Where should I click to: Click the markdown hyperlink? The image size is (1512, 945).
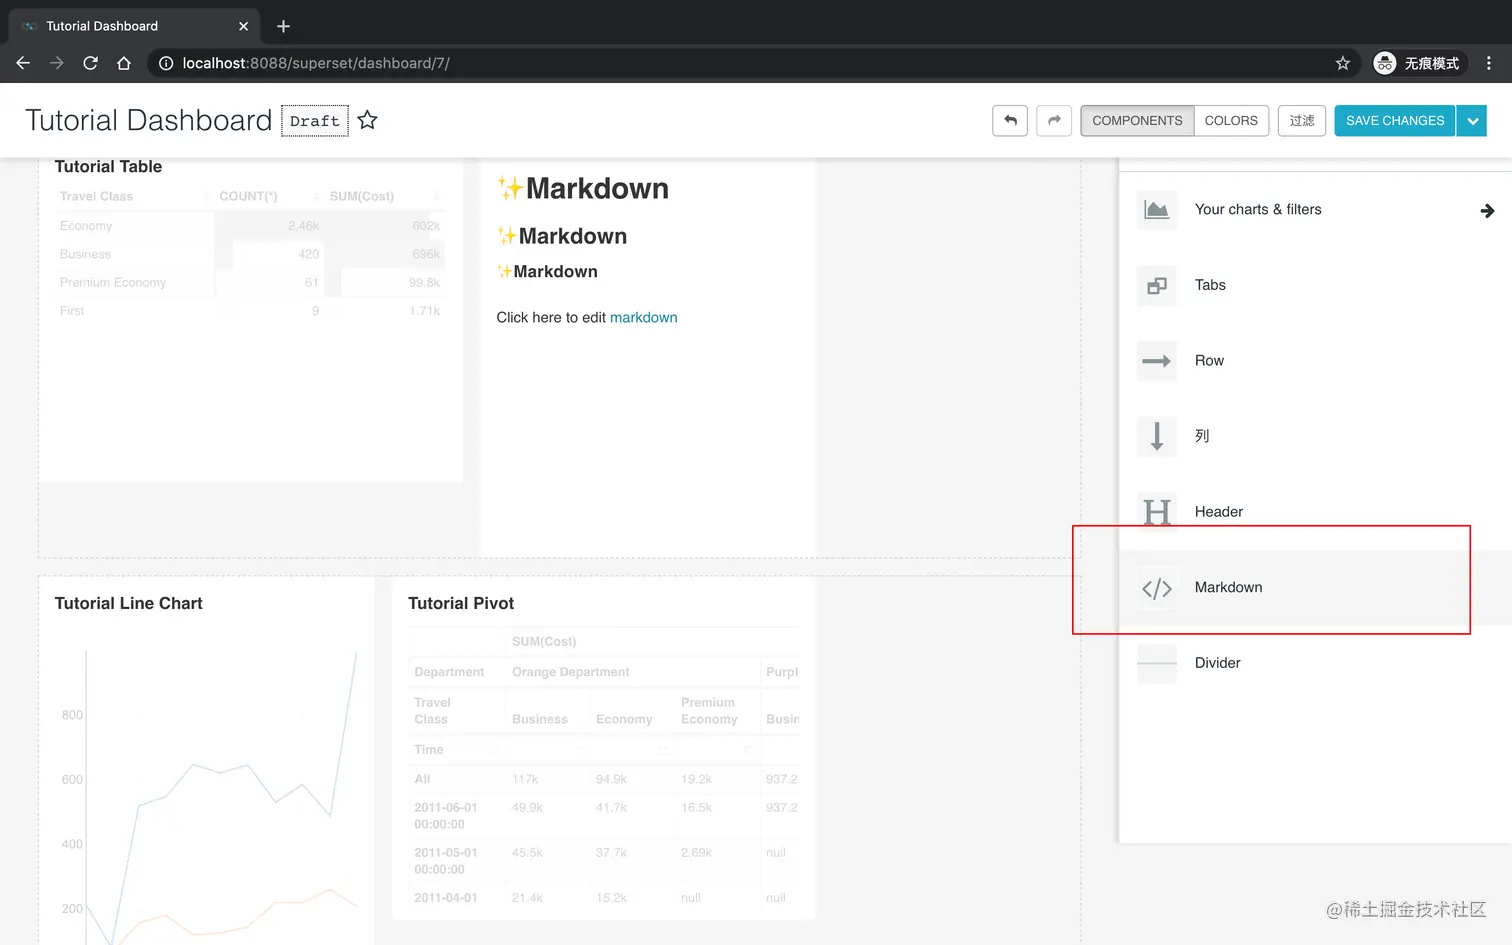(644, 318)
